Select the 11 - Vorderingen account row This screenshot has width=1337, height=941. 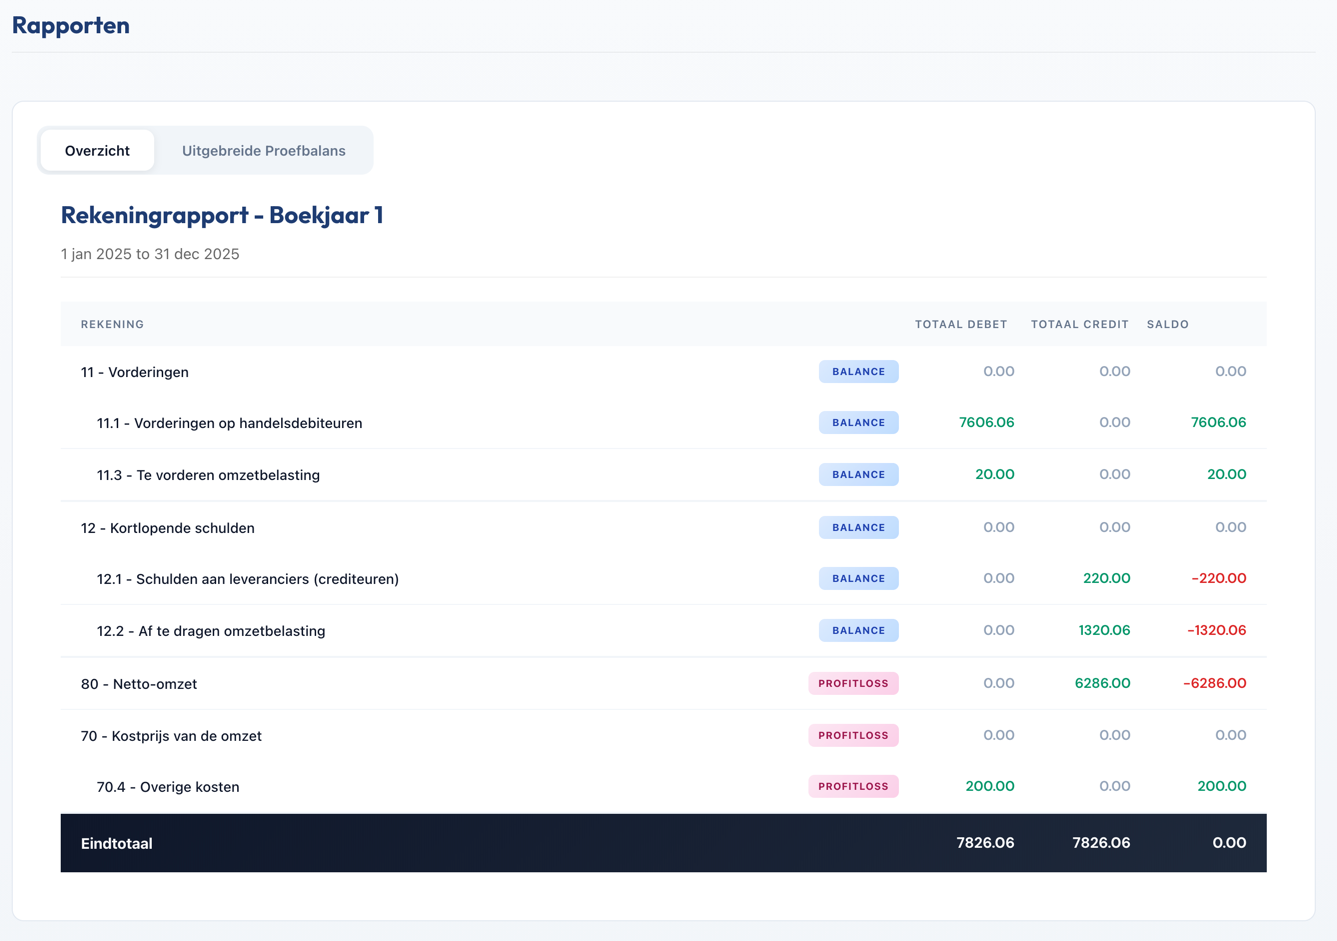tap(135, 372)
